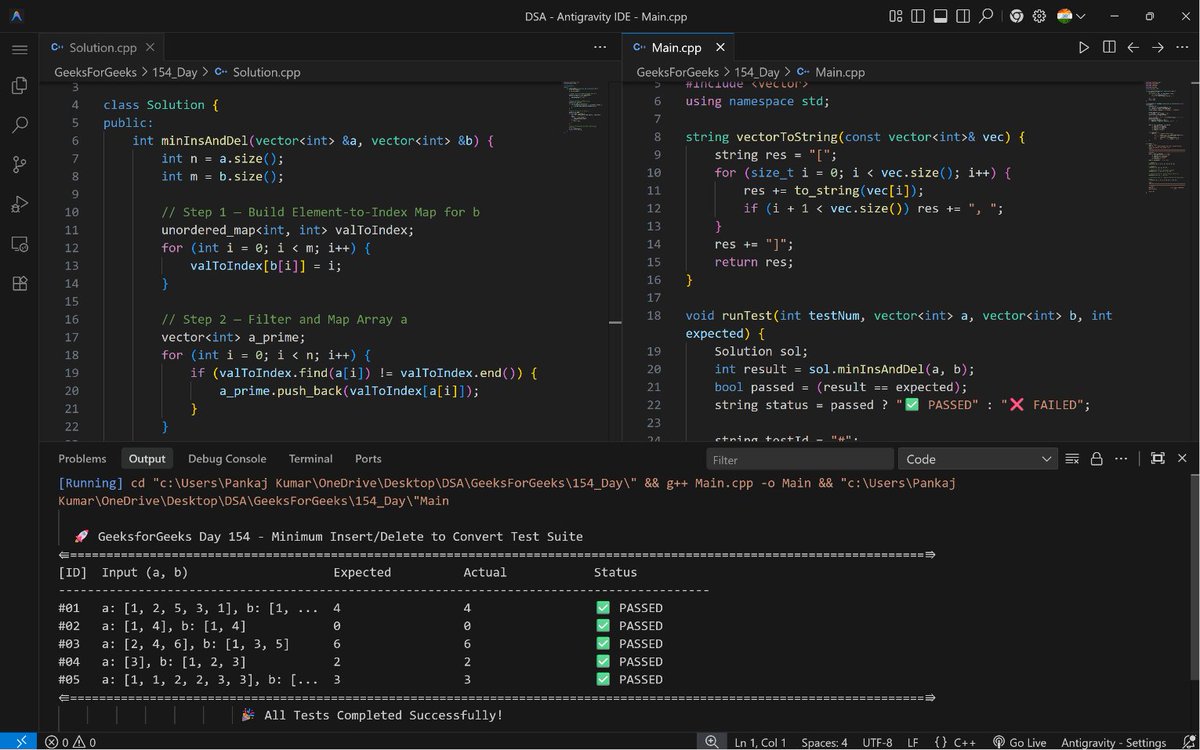Expand the account dropdown chevron beside flag
The image size is (1200, 750).
pyautogui.click(x=1081, y=16)
